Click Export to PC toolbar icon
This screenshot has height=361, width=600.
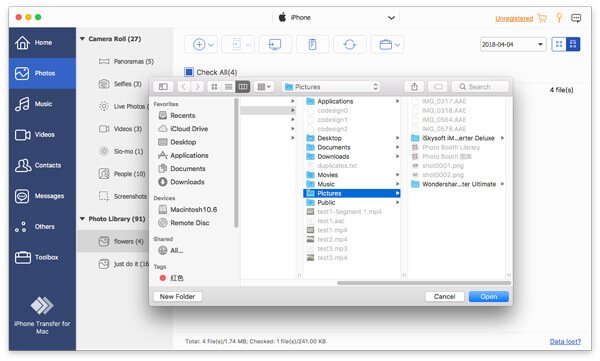(275, 44)
